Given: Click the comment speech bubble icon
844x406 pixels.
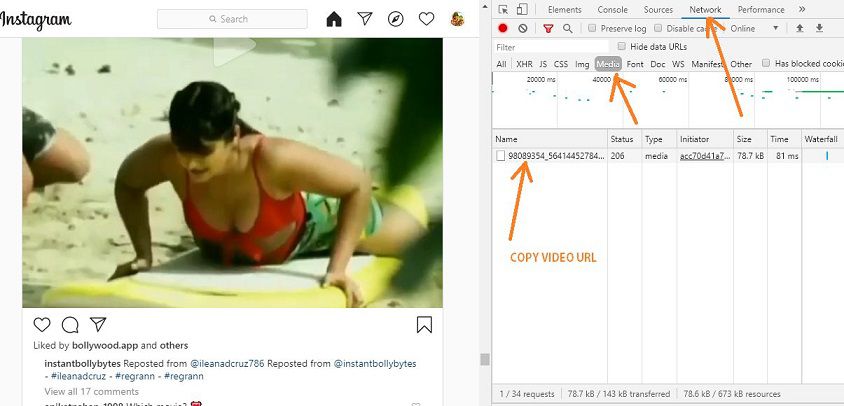Looking at the screenshot, I should coord(70,325).
